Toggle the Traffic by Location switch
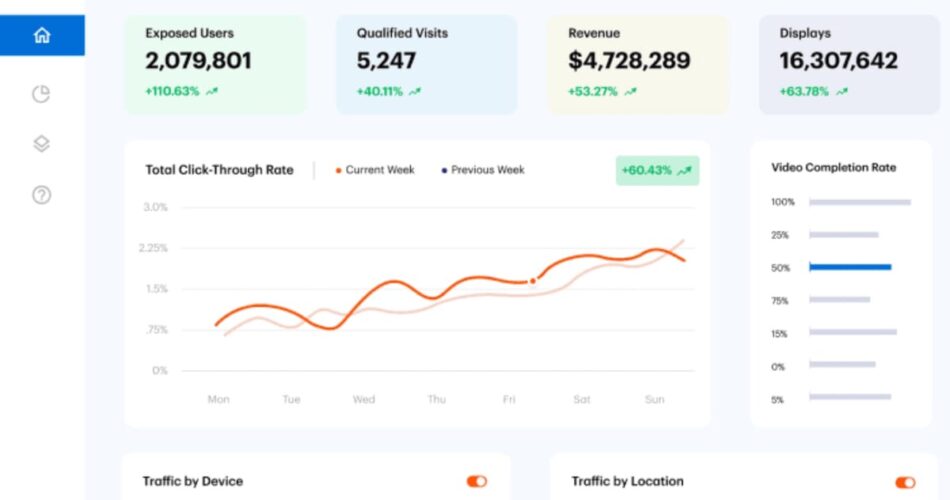The height and width of the screenshot is (500, 950). tap(905, 482)
